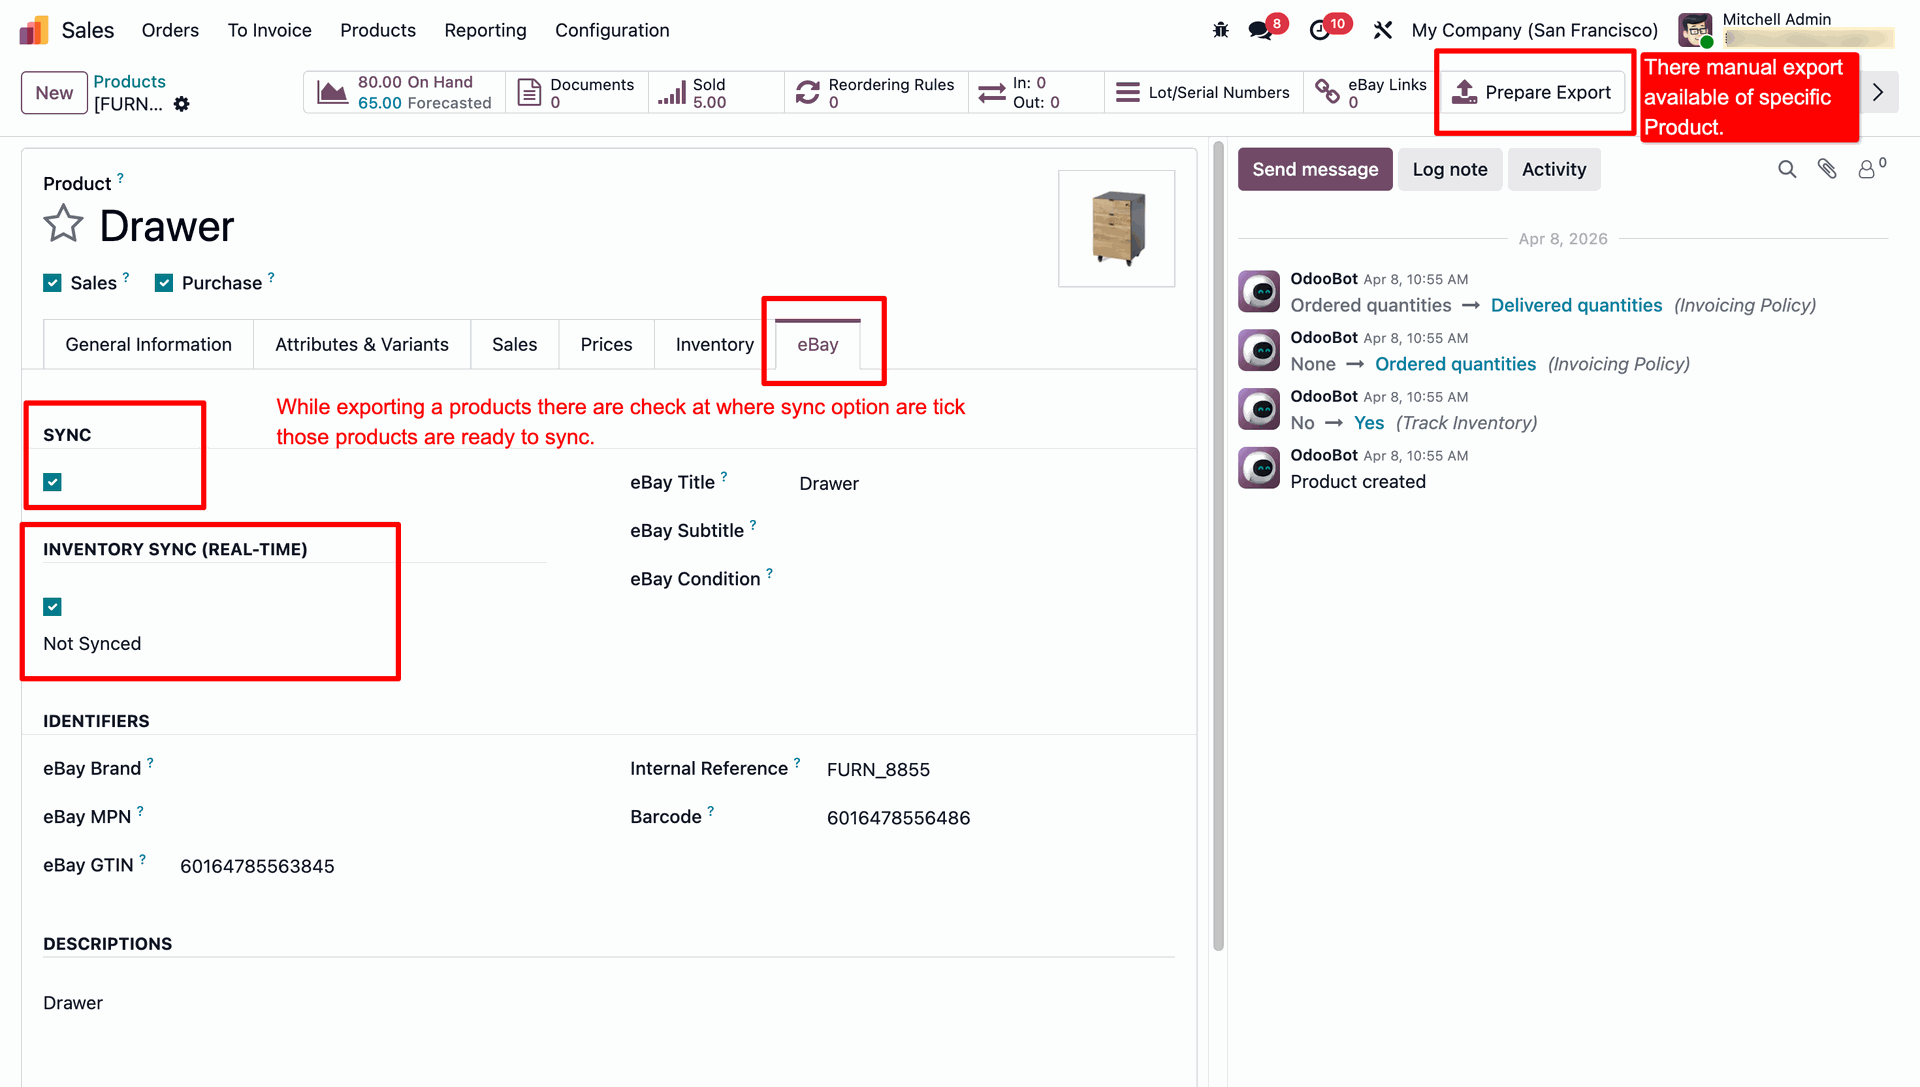Click Mitchell Admin user avatar
The width and height of the screenshot is (1920, 1087).
tap(1695, 30)
